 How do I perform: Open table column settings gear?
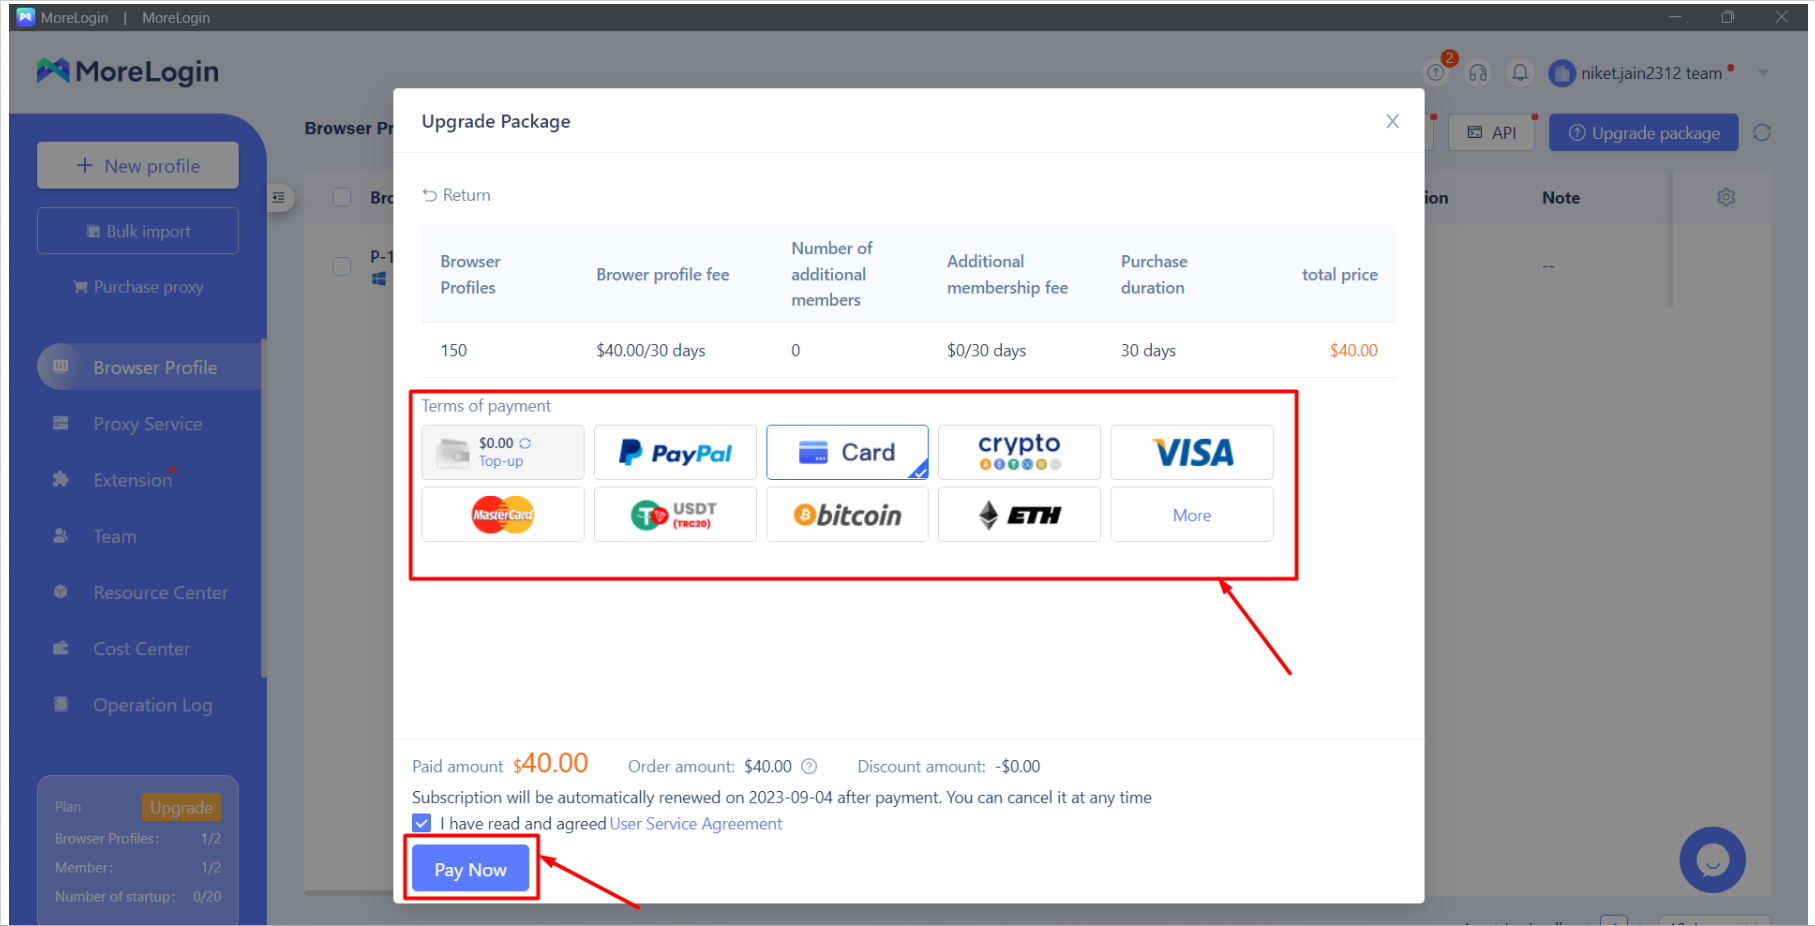(x=1726, y=197)
